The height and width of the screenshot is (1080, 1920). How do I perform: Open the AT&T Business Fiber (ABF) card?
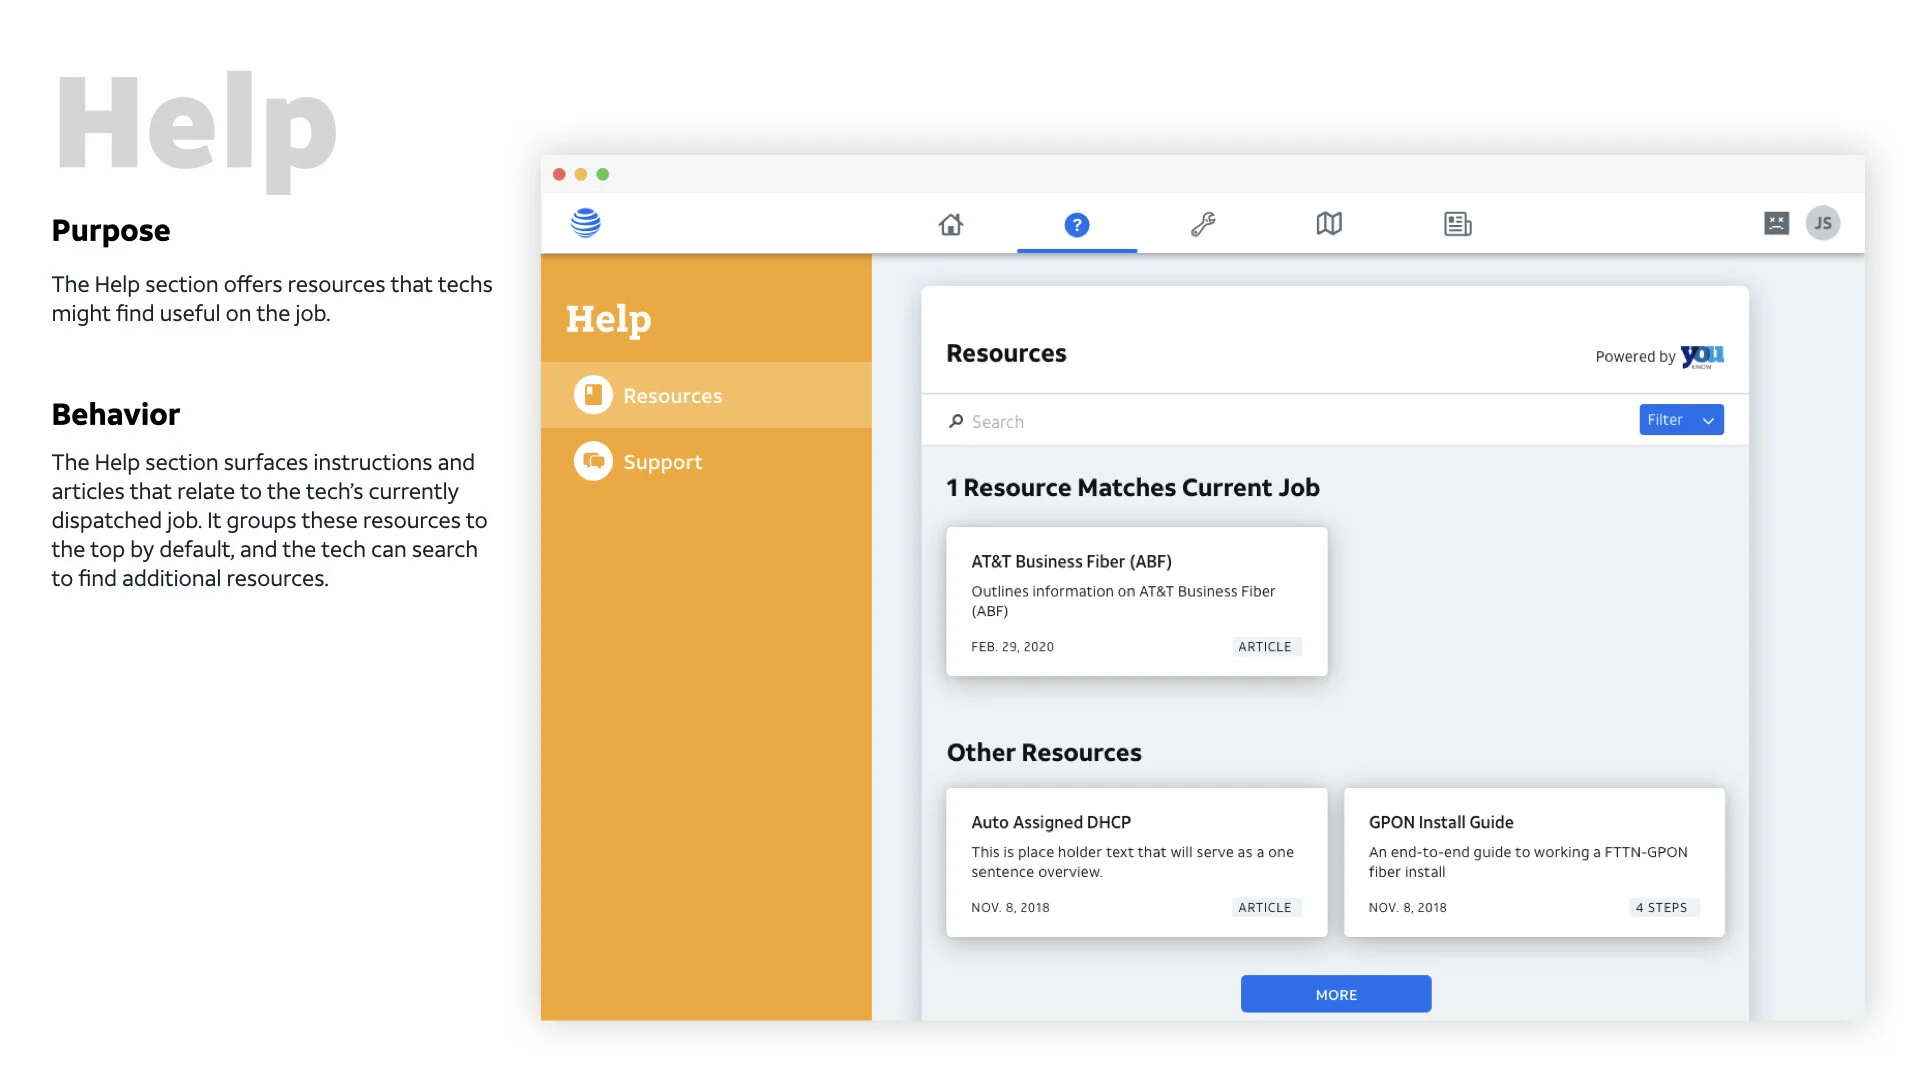point(1136,601)
